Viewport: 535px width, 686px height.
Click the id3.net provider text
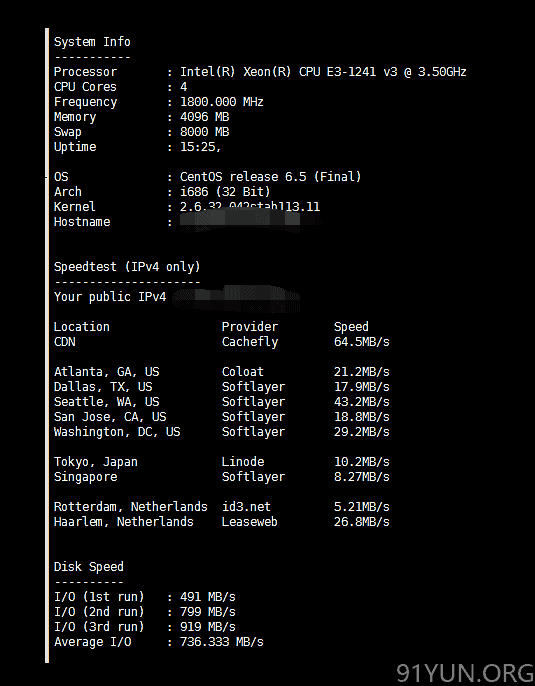[246, 507]
